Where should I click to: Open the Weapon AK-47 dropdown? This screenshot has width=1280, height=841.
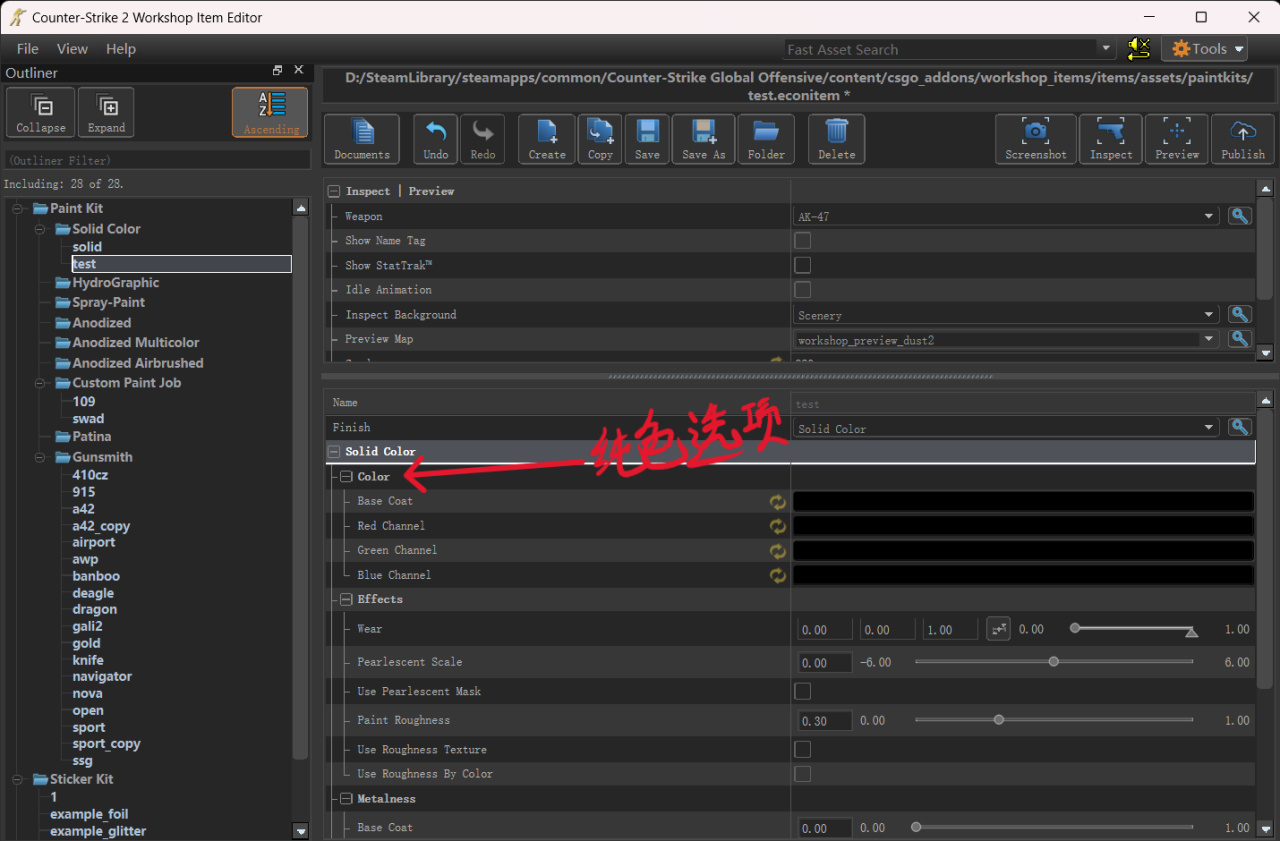tap(1006, 216)
